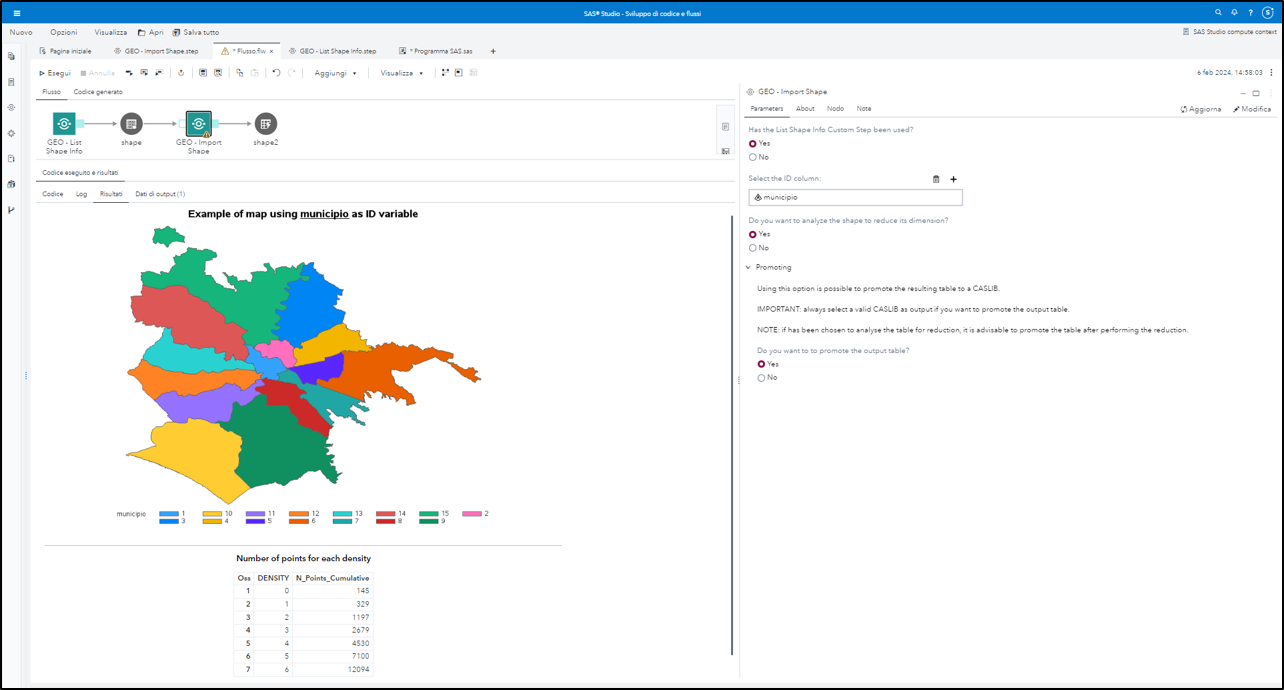
Task: Select No to promote output table
Action: point(761,378)
